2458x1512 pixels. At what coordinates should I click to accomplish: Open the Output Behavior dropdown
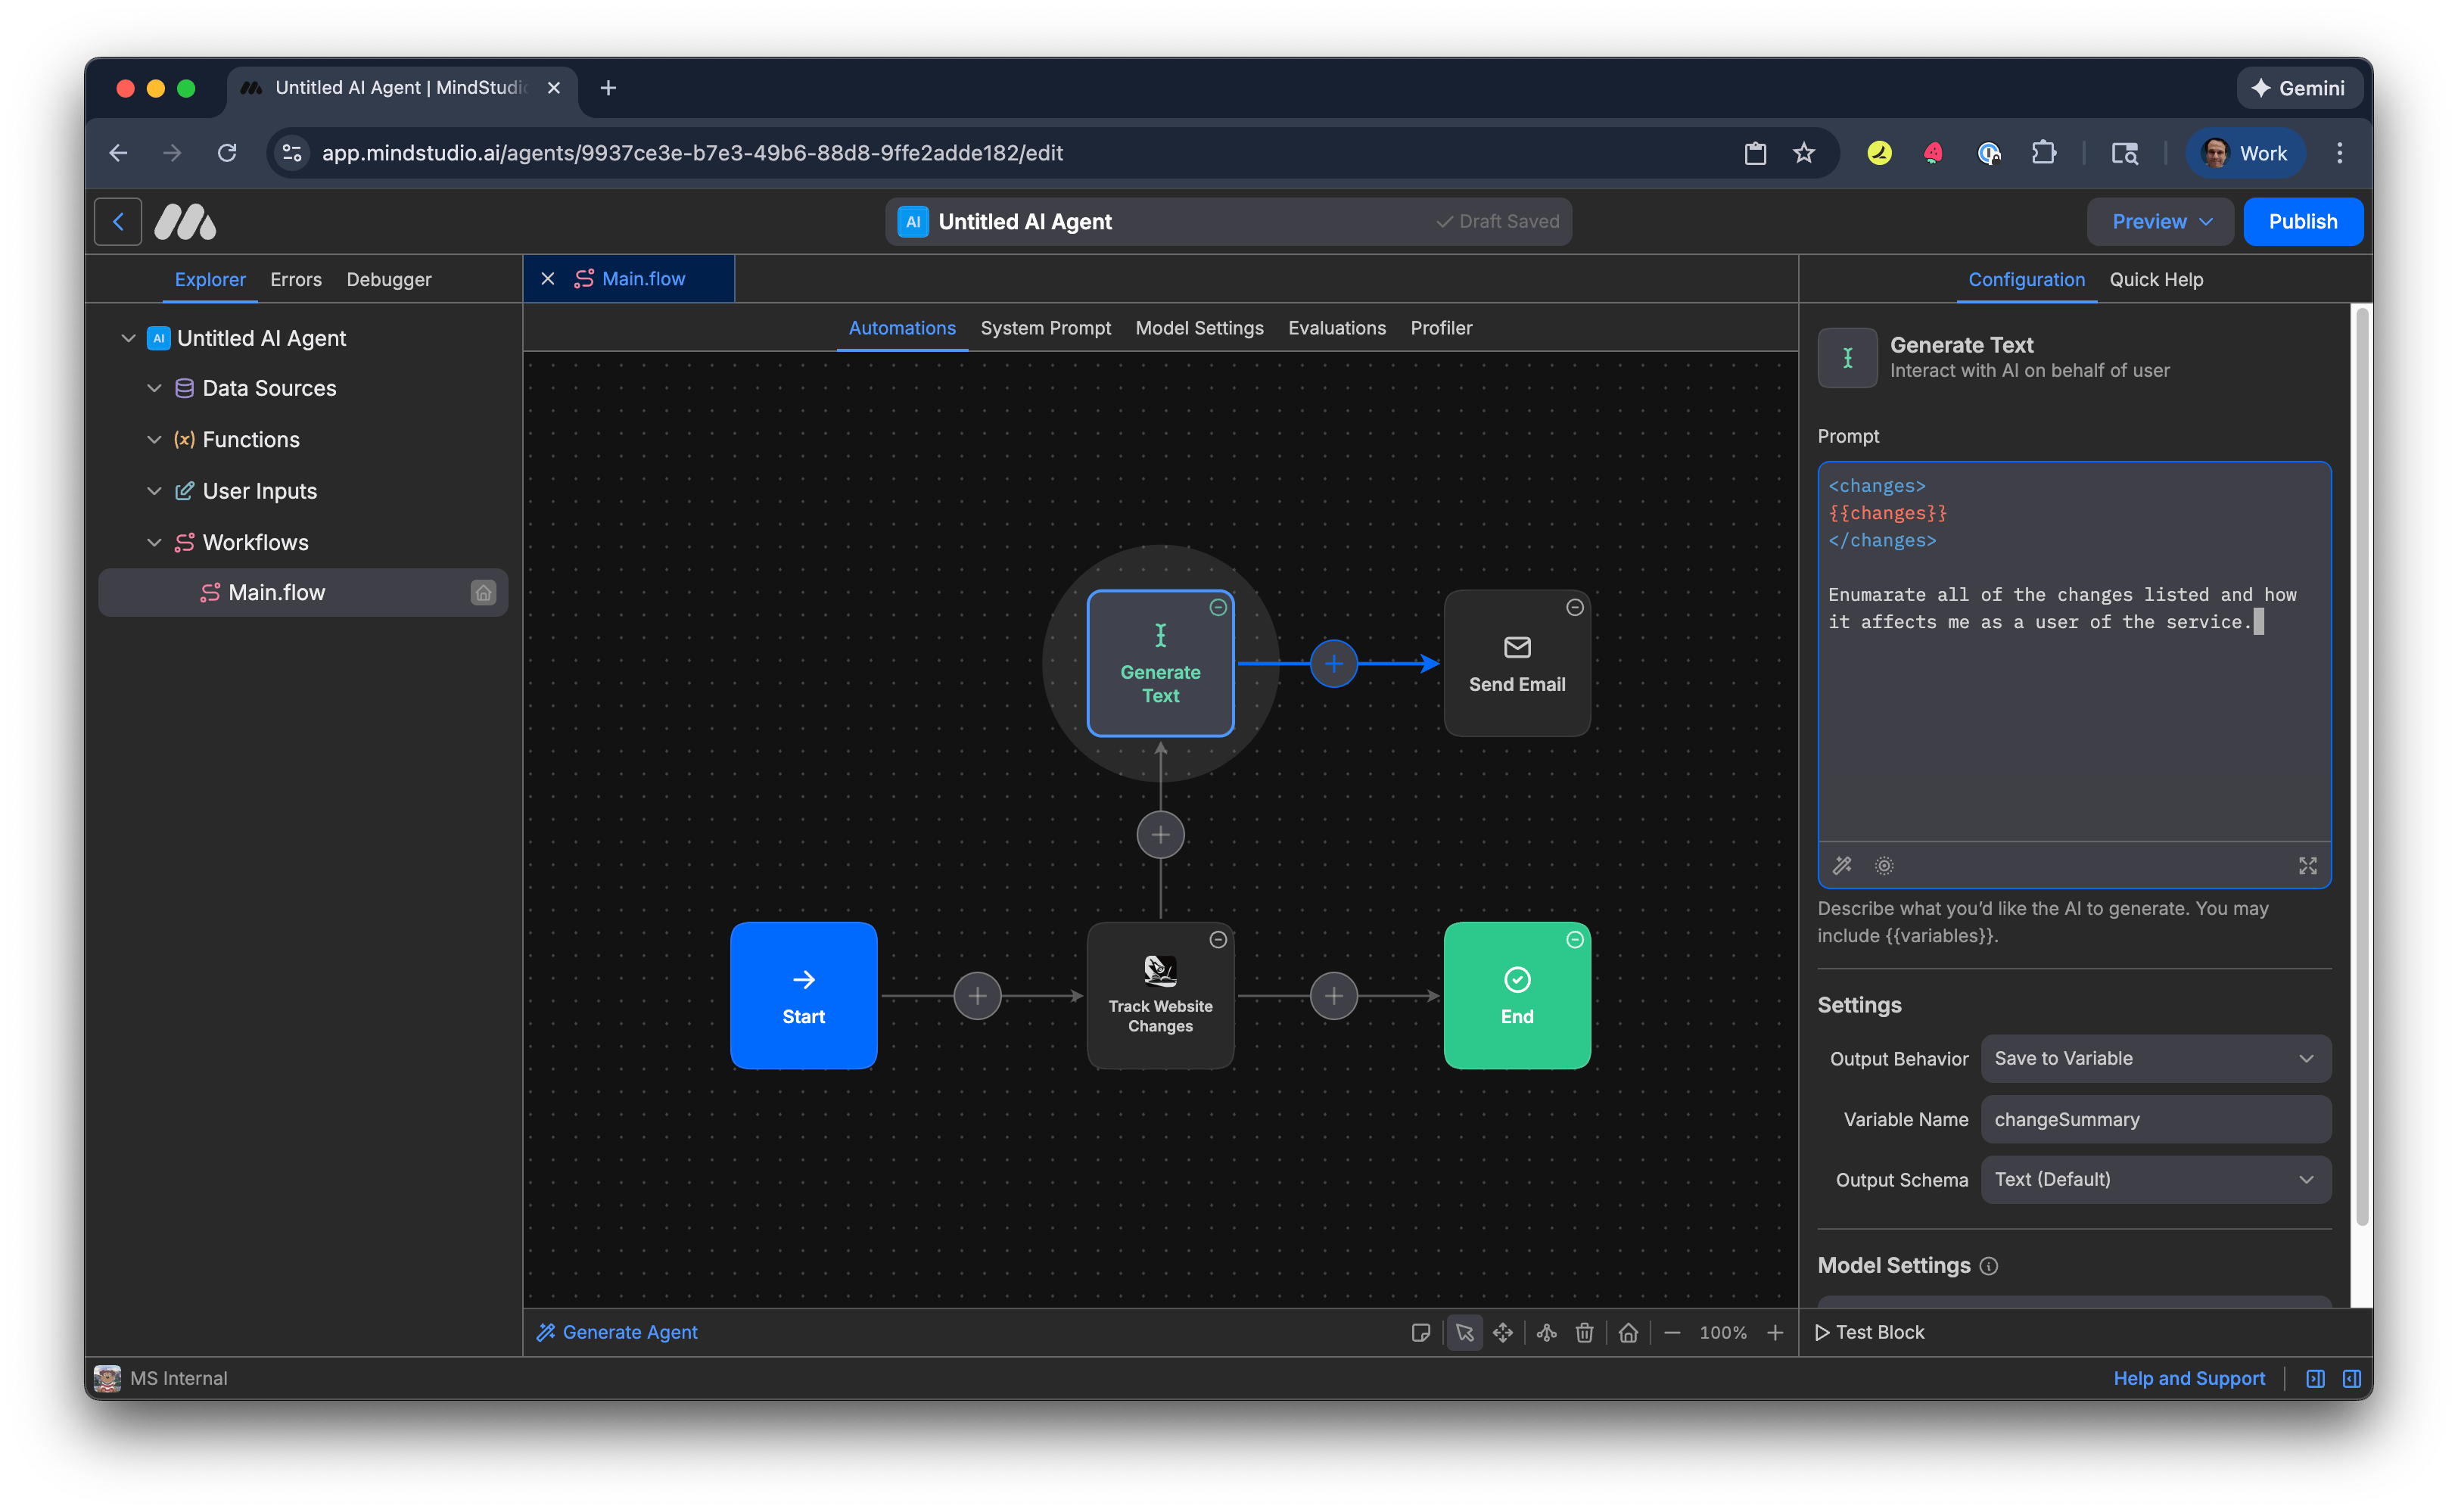click(2155, 1058)
